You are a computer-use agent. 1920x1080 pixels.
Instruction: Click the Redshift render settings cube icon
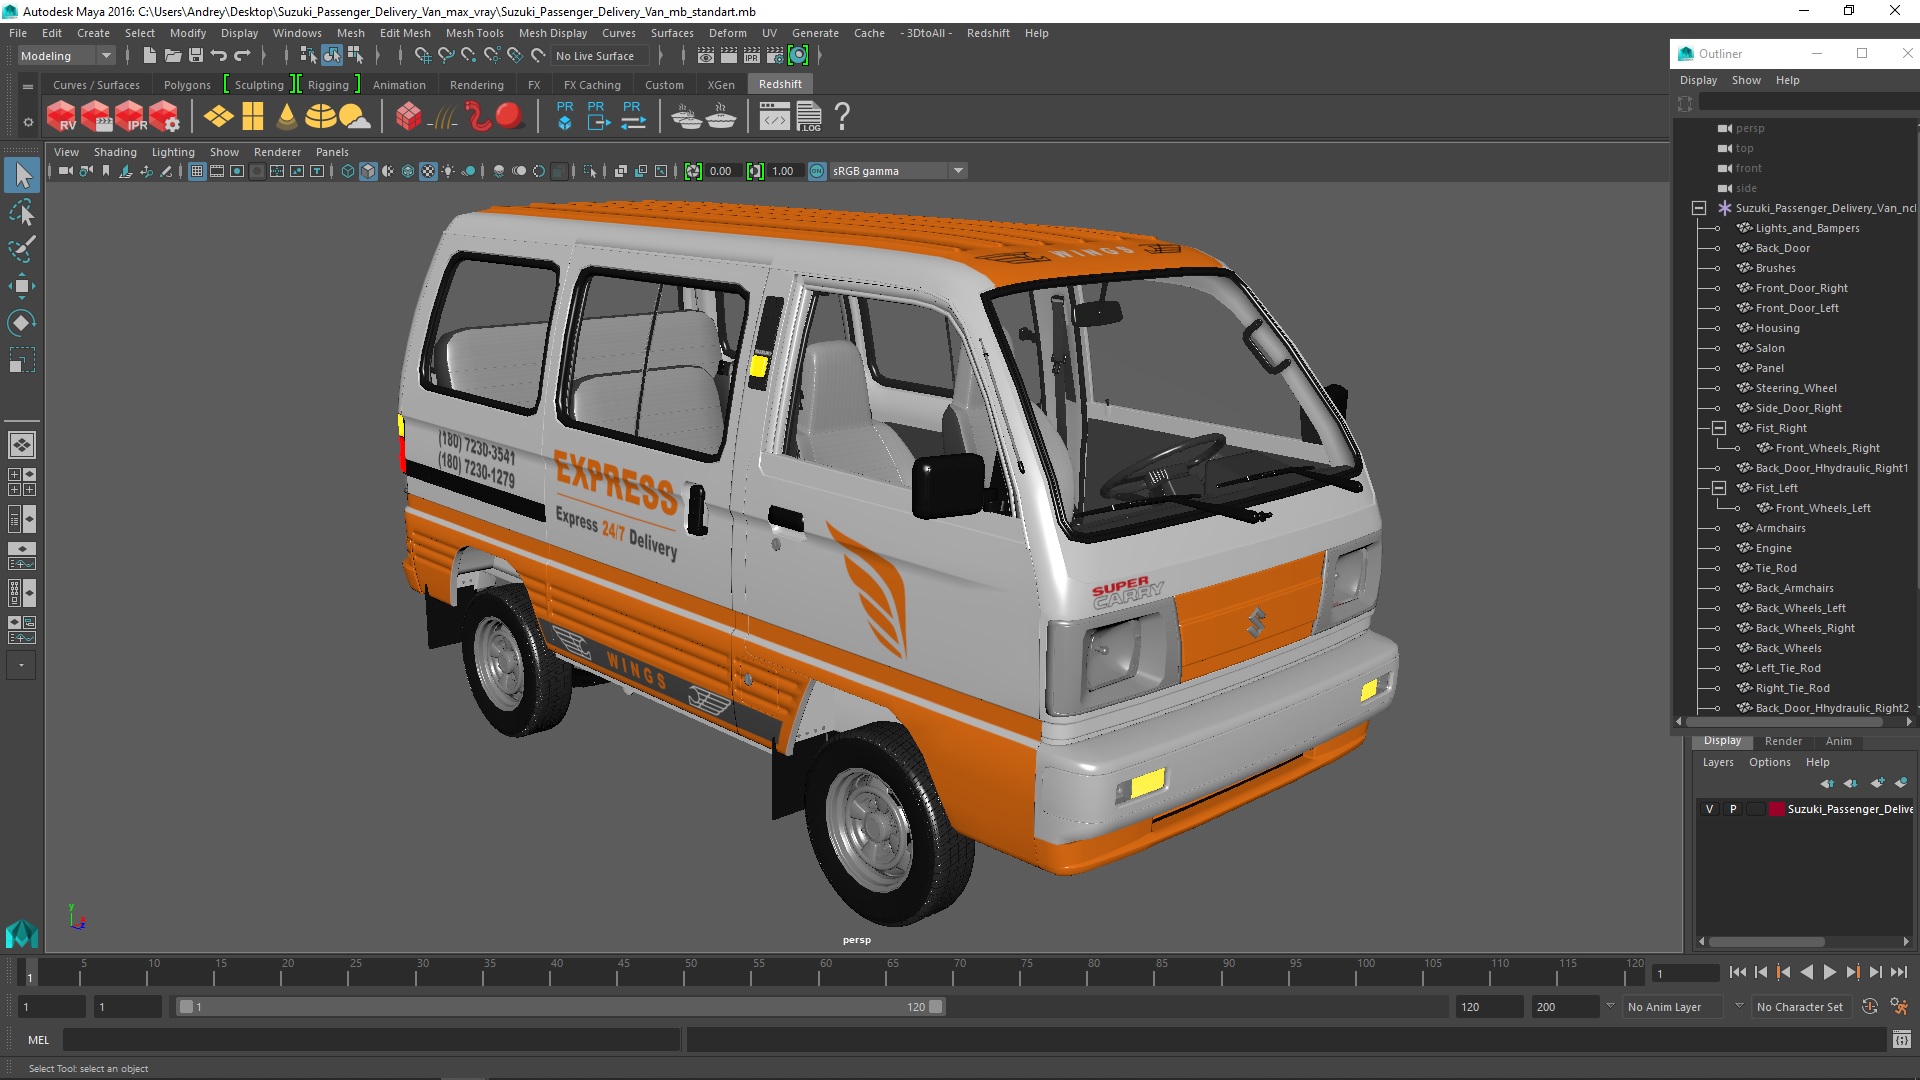click(165, 117)
